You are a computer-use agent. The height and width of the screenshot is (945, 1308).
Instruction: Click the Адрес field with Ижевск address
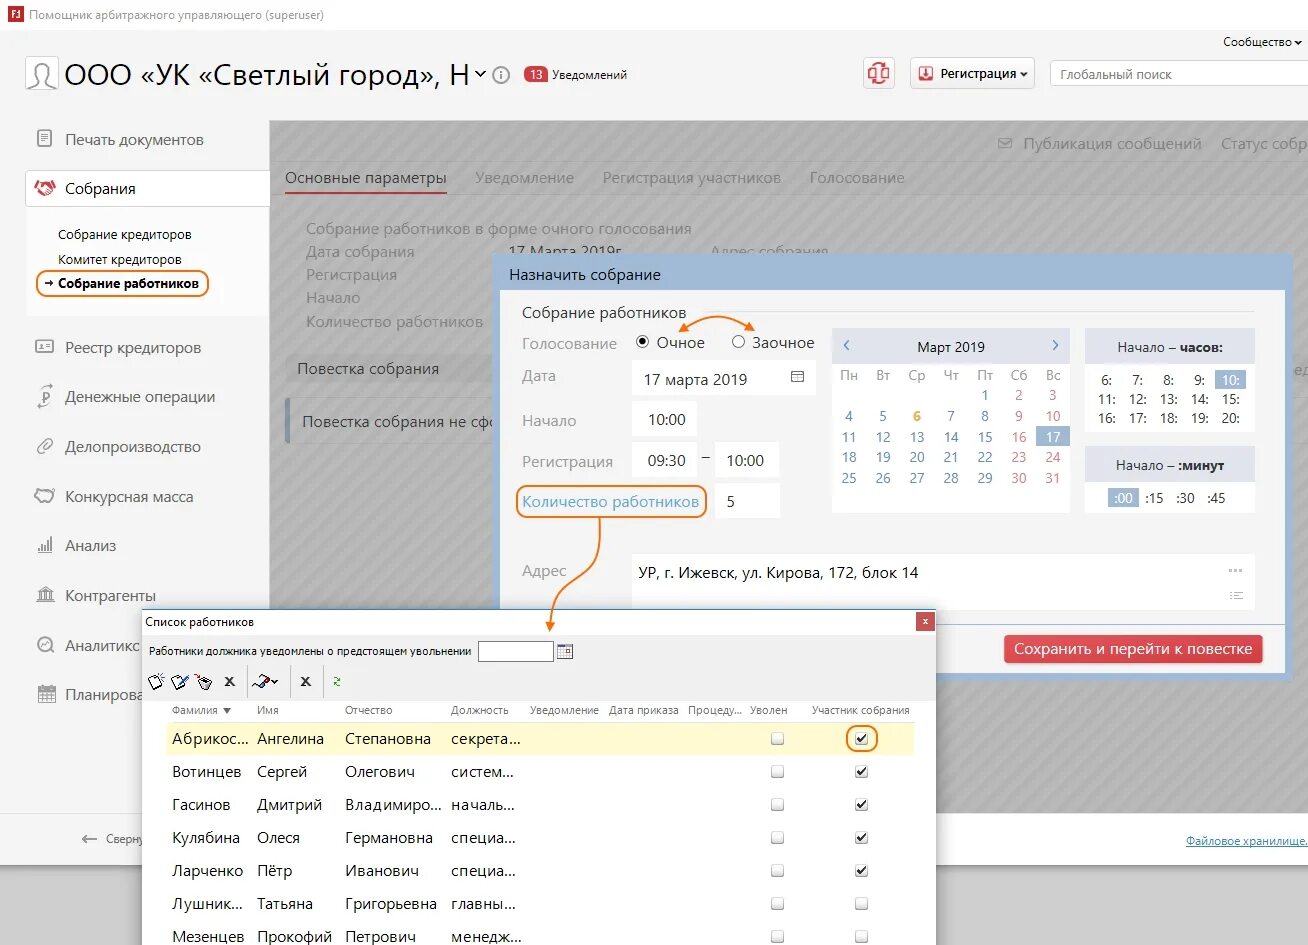[942, 582]
